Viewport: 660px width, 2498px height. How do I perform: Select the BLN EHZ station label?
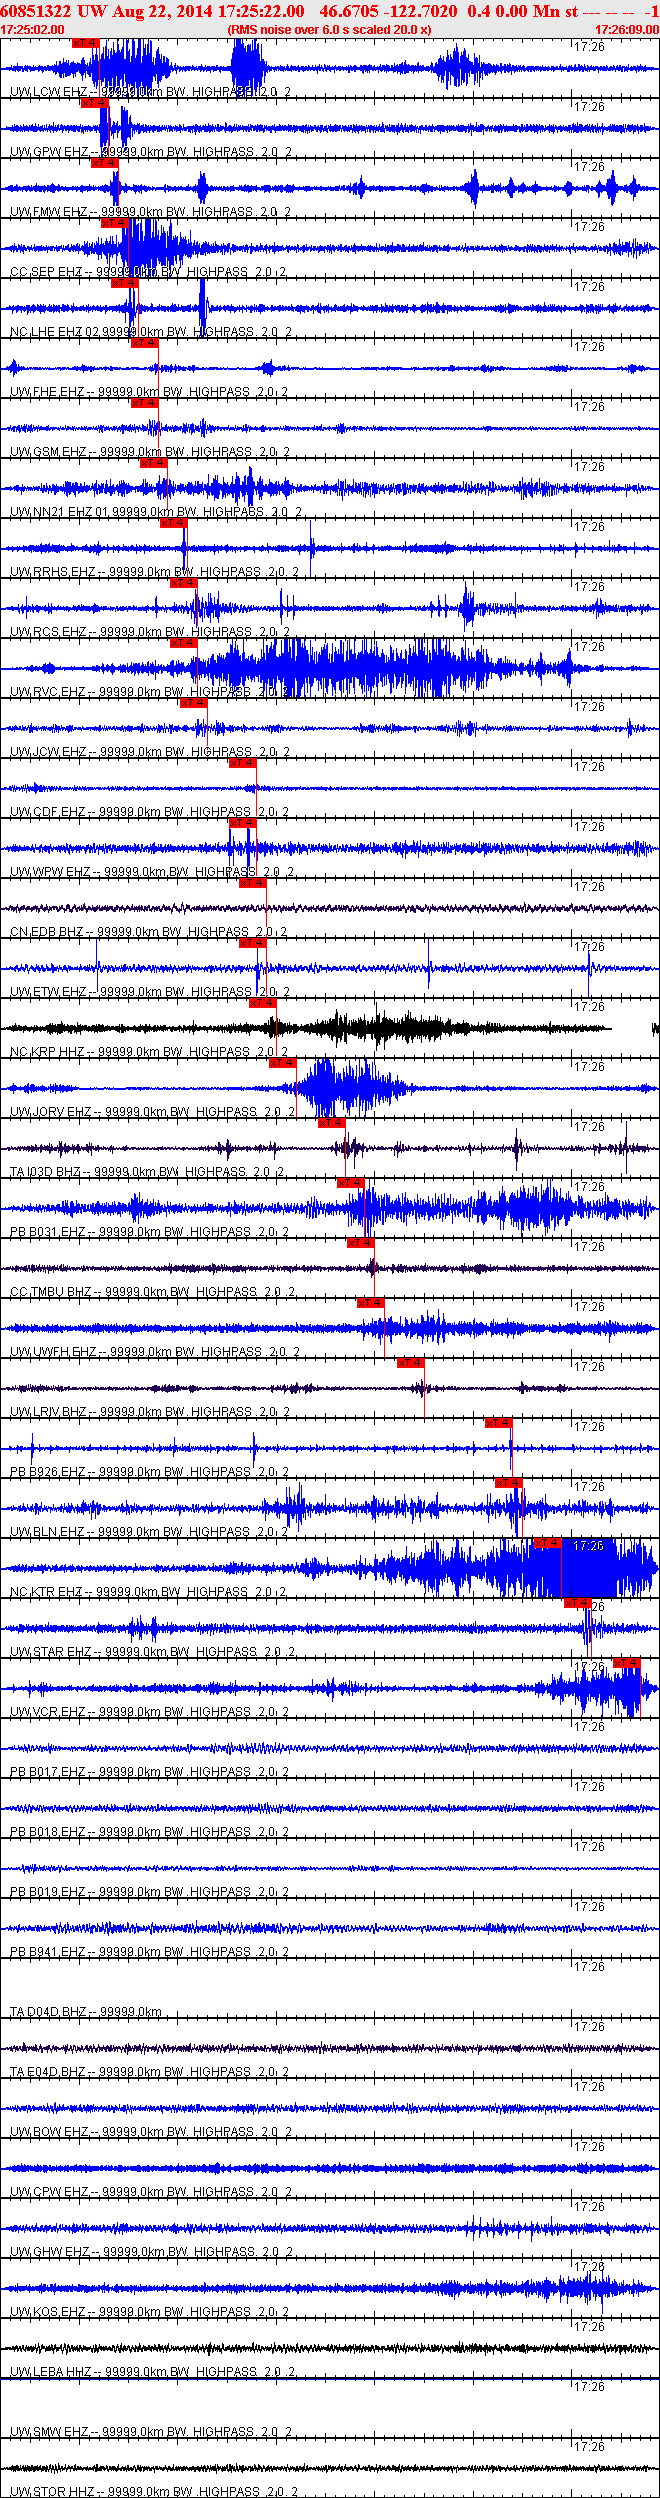[x=149, y=1532]
